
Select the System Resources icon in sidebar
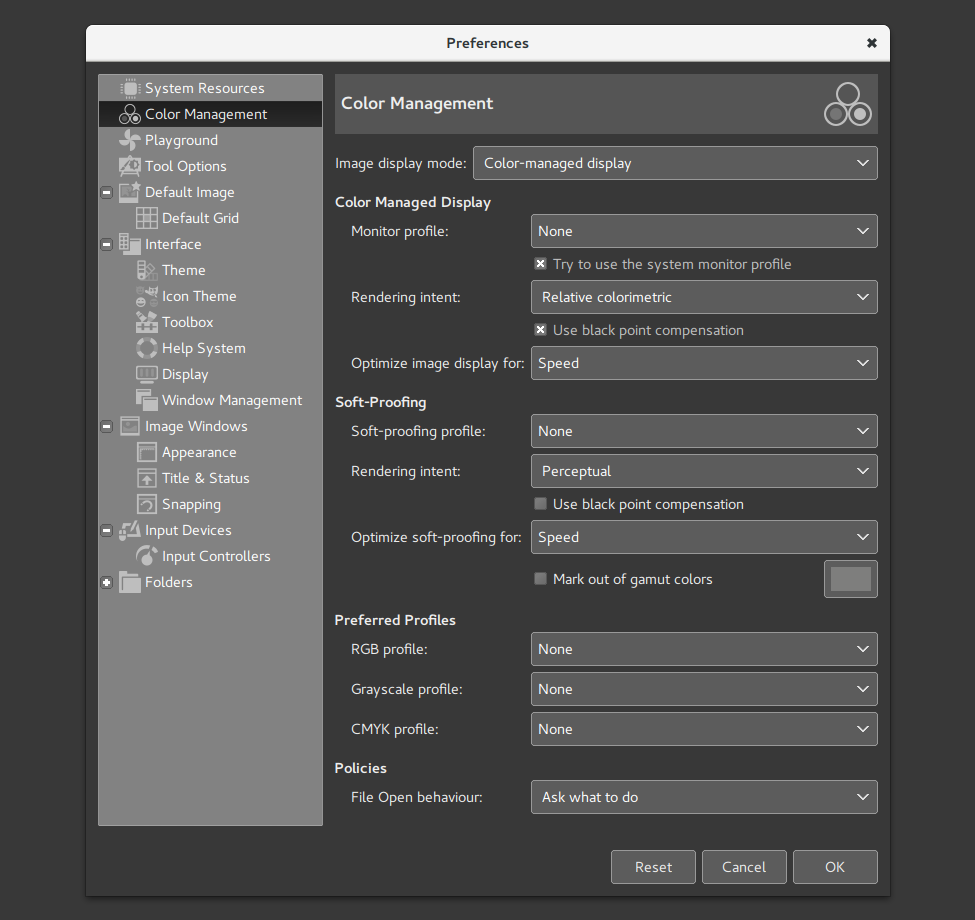[130, 87]
